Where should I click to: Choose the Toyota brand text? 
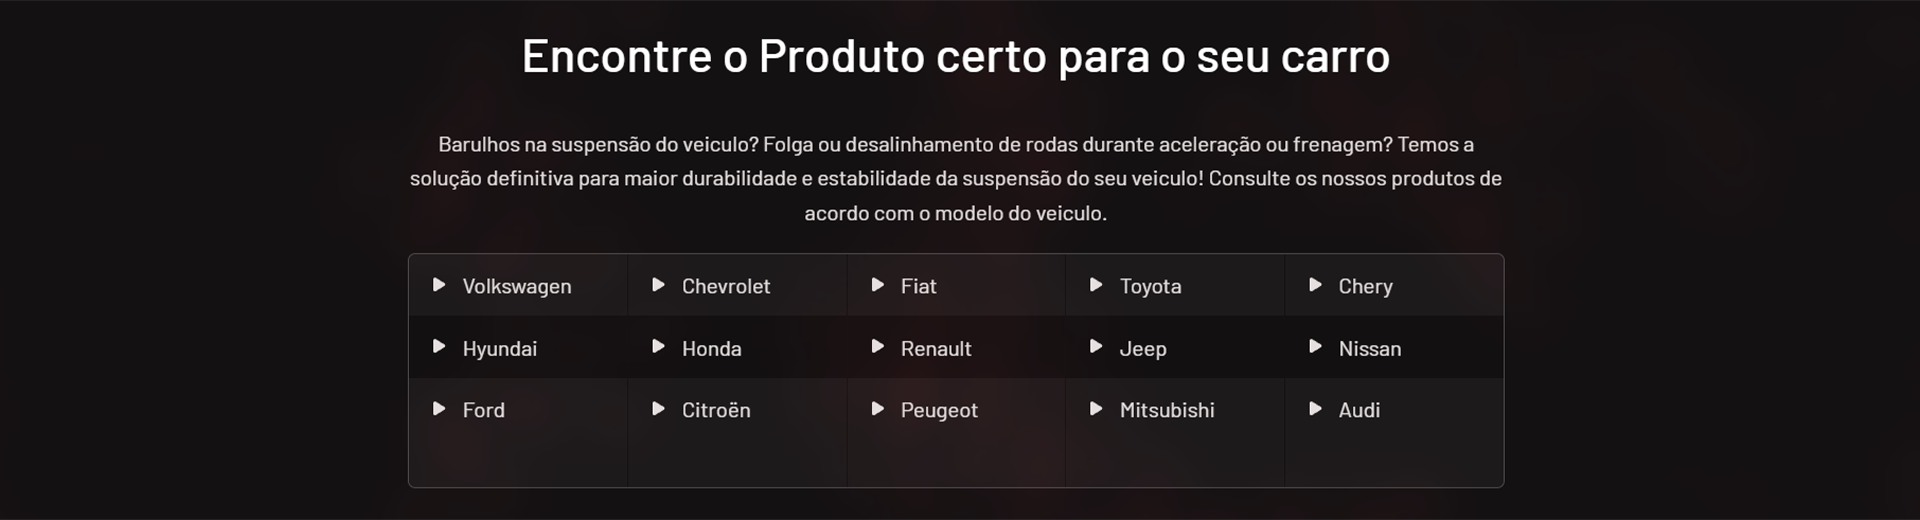click(x=1150, y=286)
